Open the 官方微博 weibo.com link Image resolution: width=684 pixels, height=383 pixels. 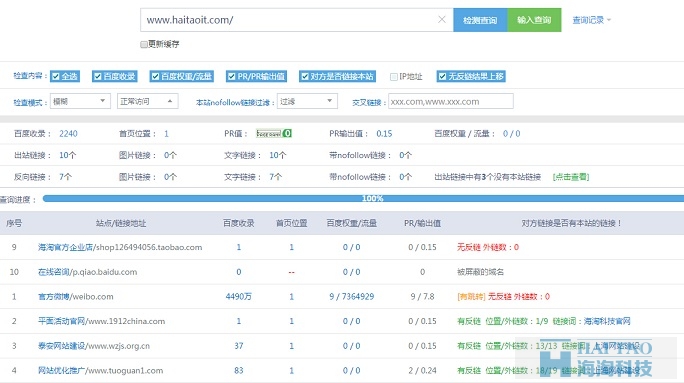[76, 297]
